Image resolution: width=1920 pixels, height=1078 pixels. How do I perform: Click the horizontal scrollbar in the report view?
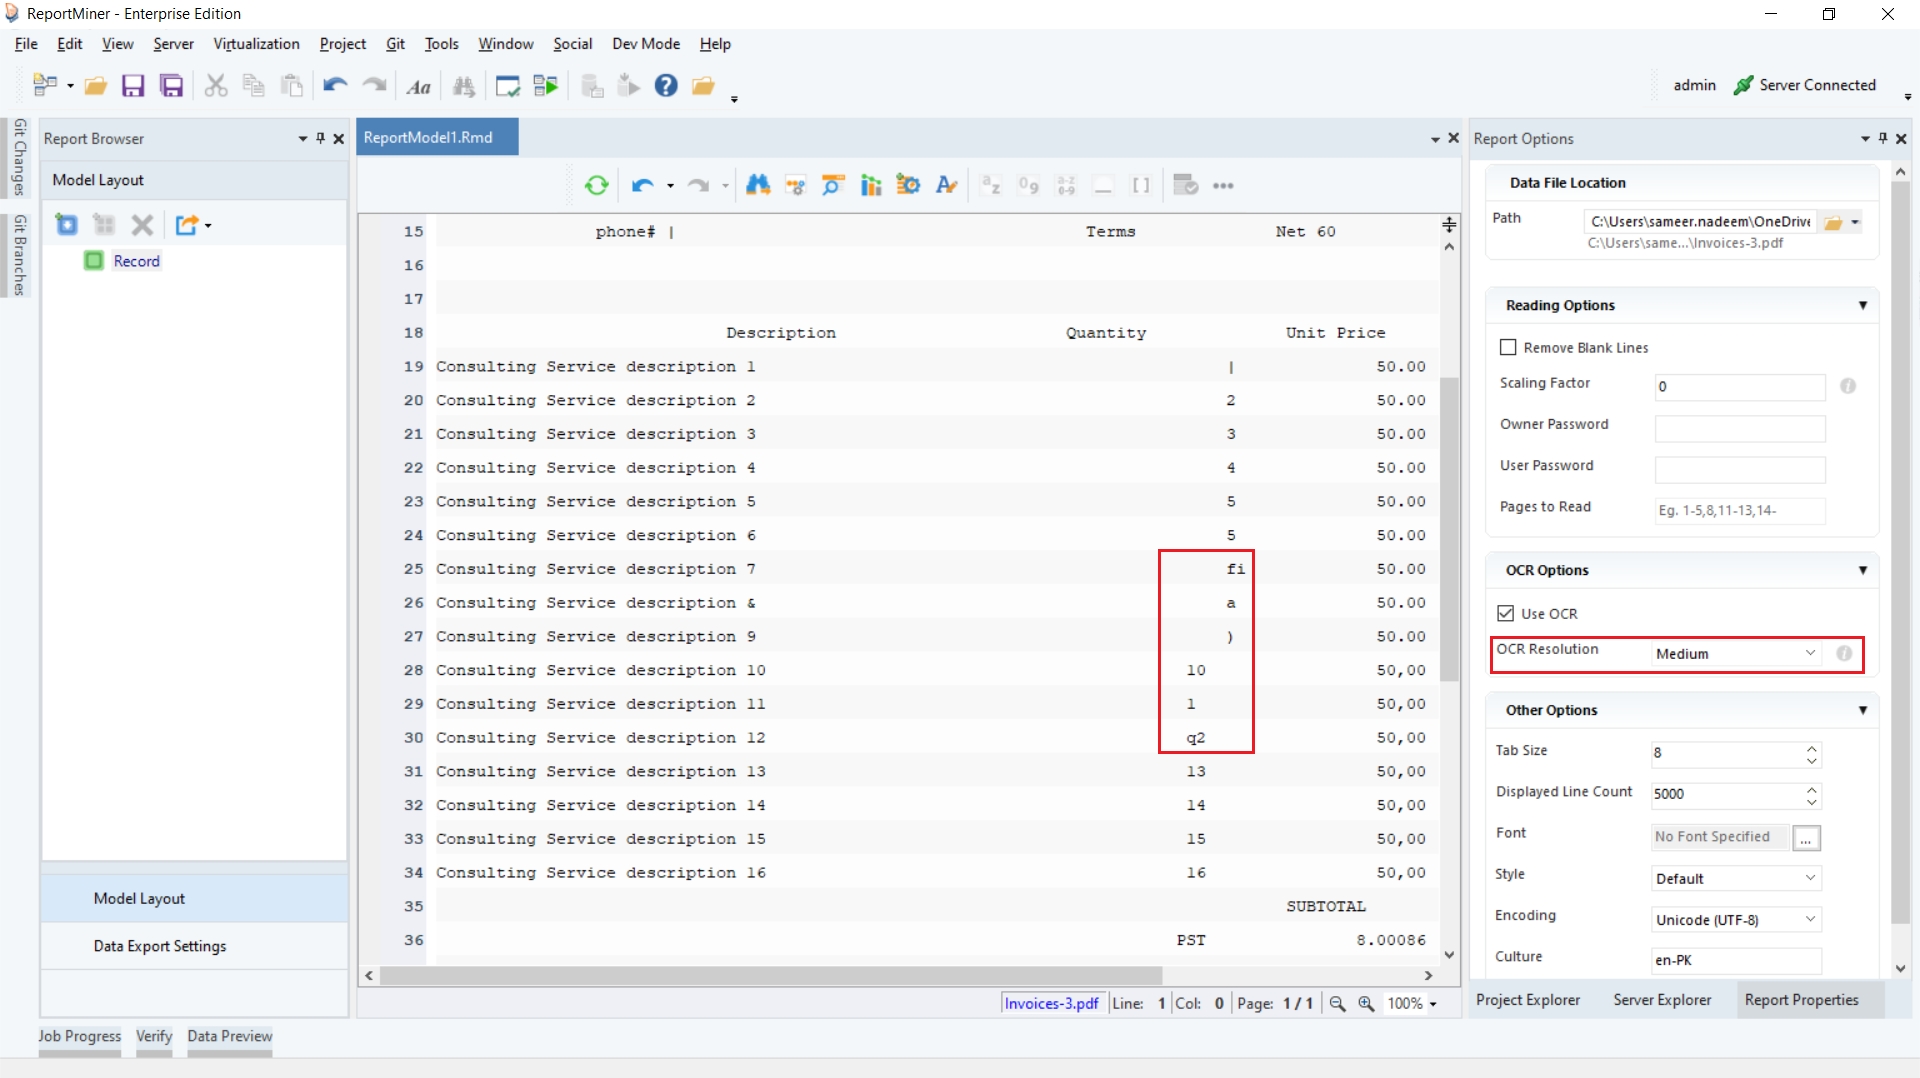point(770,975)
